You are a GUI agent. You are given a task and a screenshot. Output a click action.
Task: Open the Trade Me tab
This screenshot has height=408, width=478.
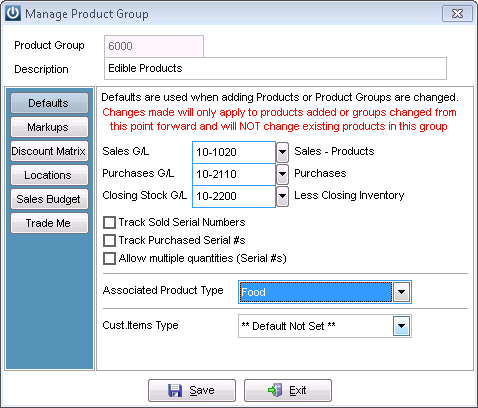pyautogui.click(x=49, y=223)
